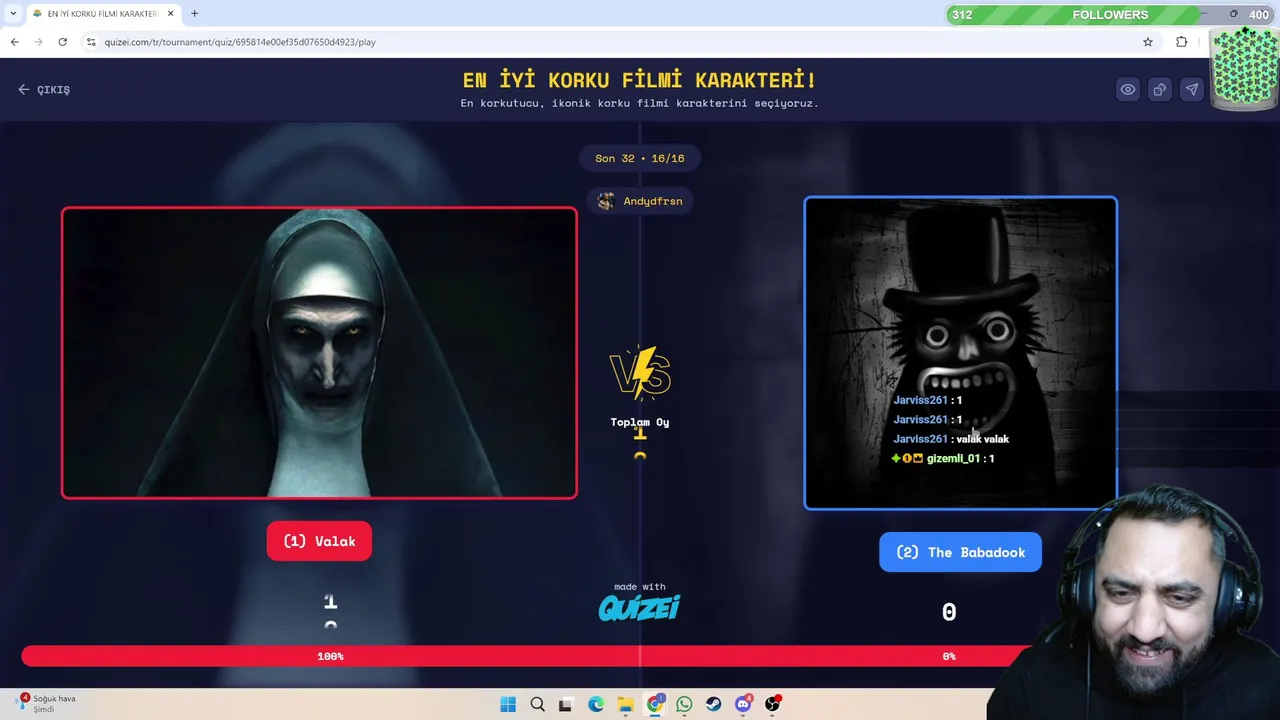Click the paper plane share icon
1280x720 pixels.
(1192, 89)
